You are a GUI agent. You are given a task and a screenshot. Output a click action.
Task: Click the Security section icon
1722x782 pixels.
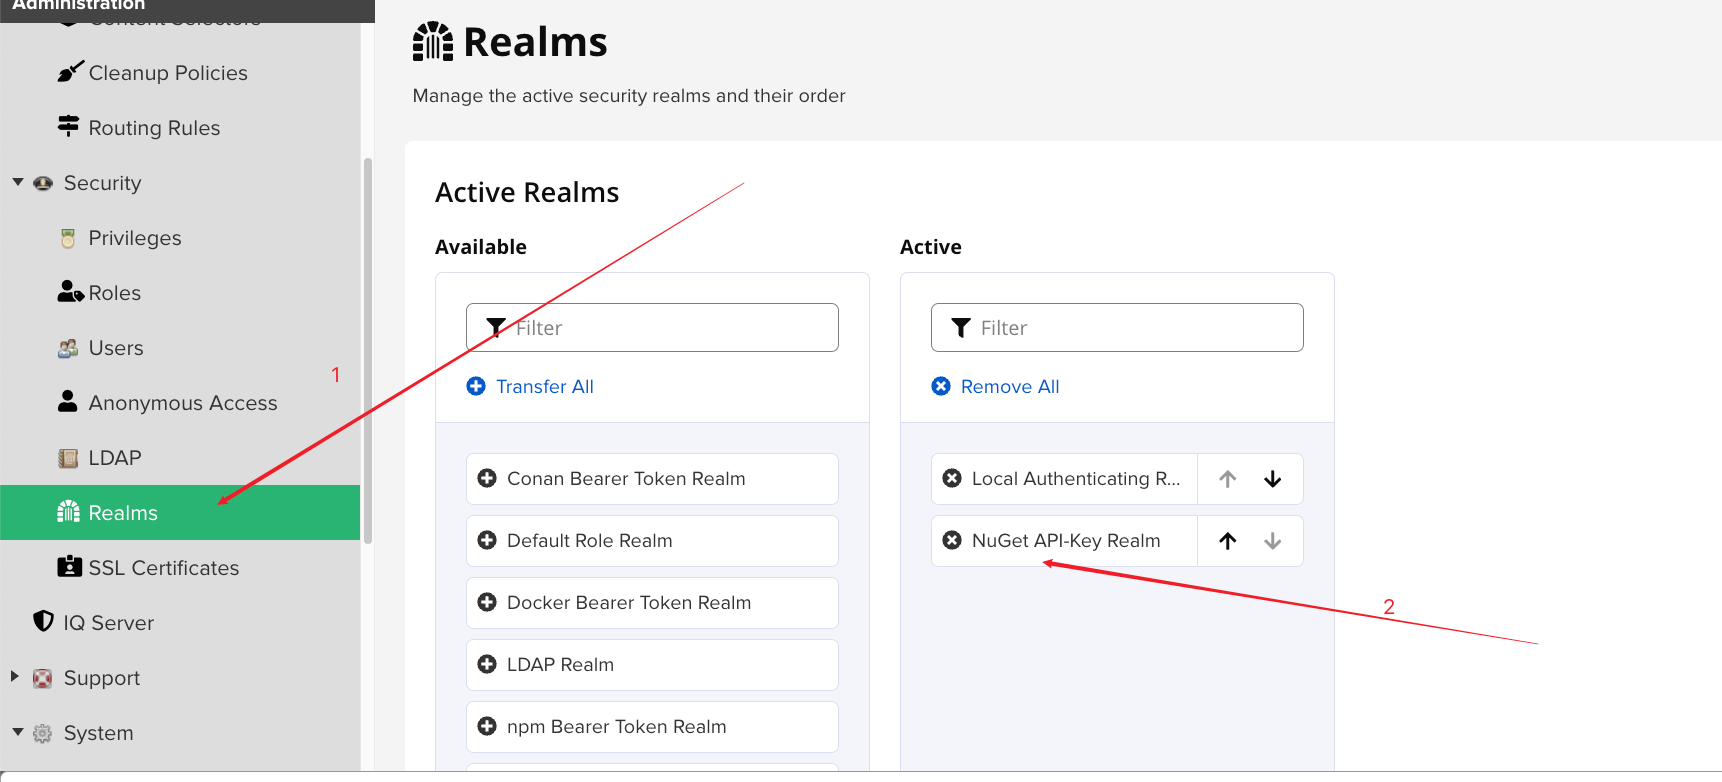pos(43,183)
